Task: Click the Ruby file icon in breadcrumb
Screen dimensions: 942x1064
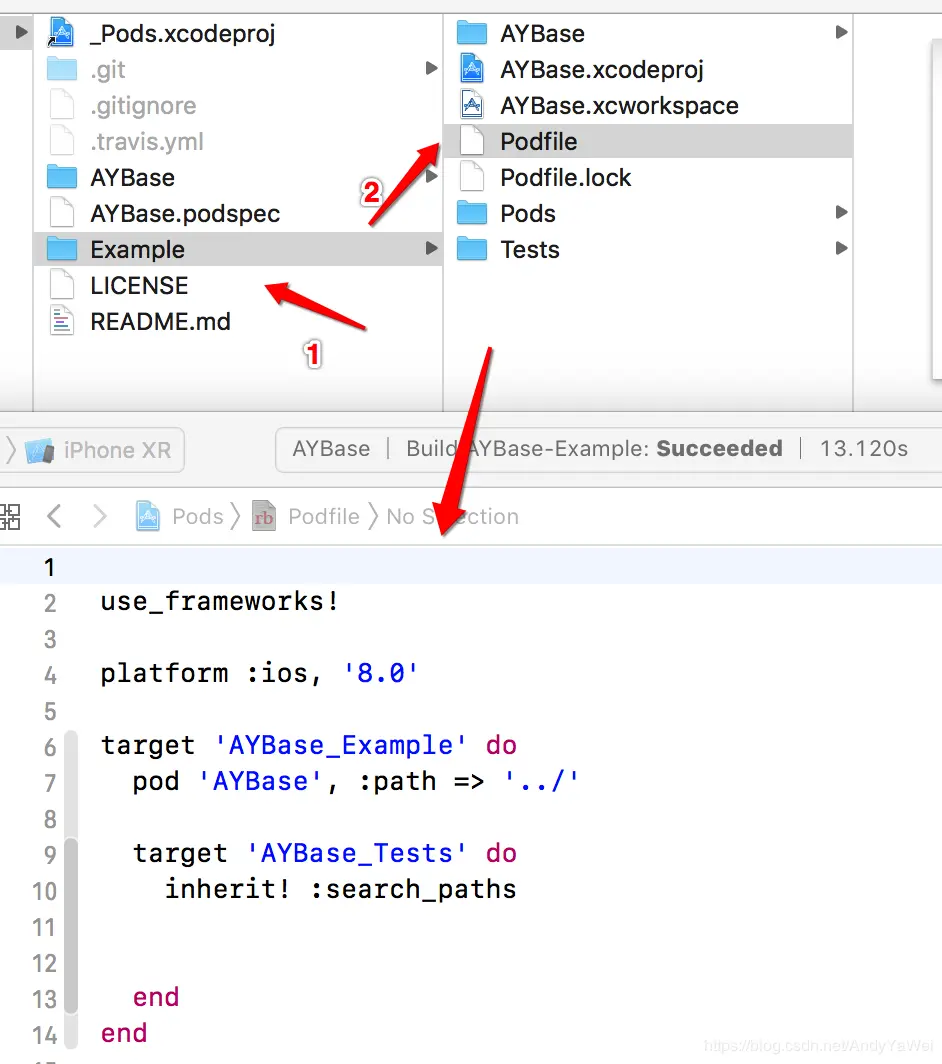Action: point(263,516)
